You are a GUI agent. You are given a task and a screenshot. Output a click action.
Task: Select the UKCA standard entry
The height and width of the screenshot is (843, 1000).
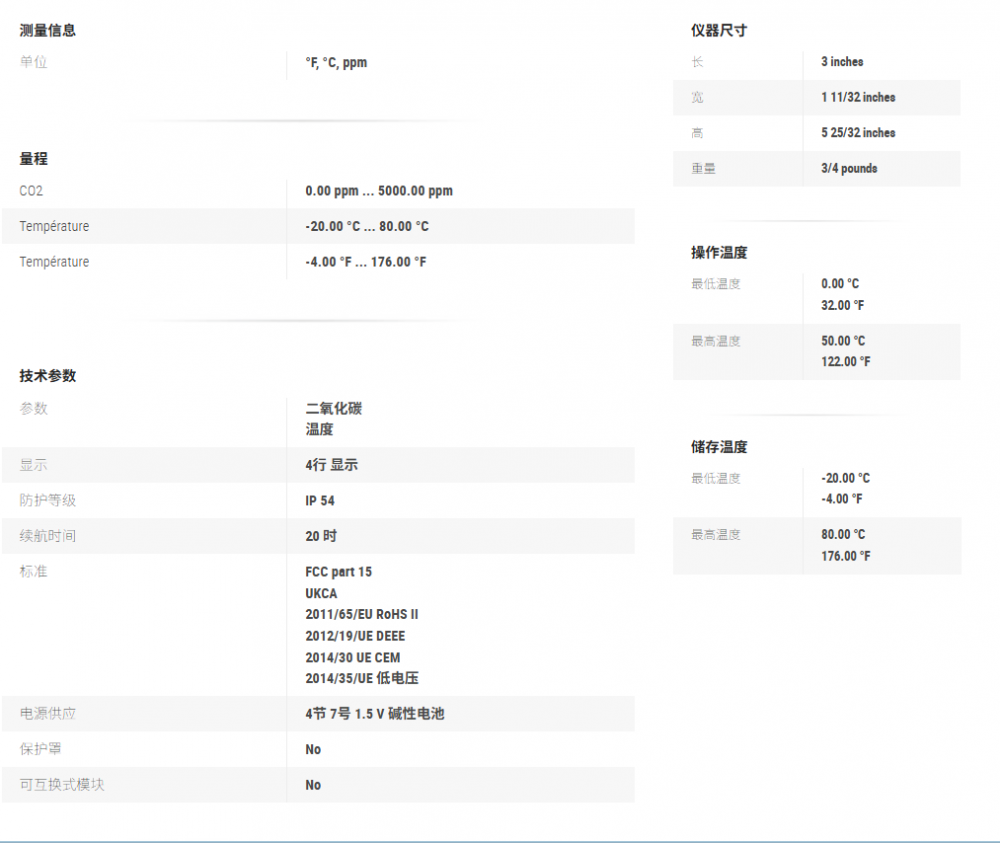click(x=321, y=593)
